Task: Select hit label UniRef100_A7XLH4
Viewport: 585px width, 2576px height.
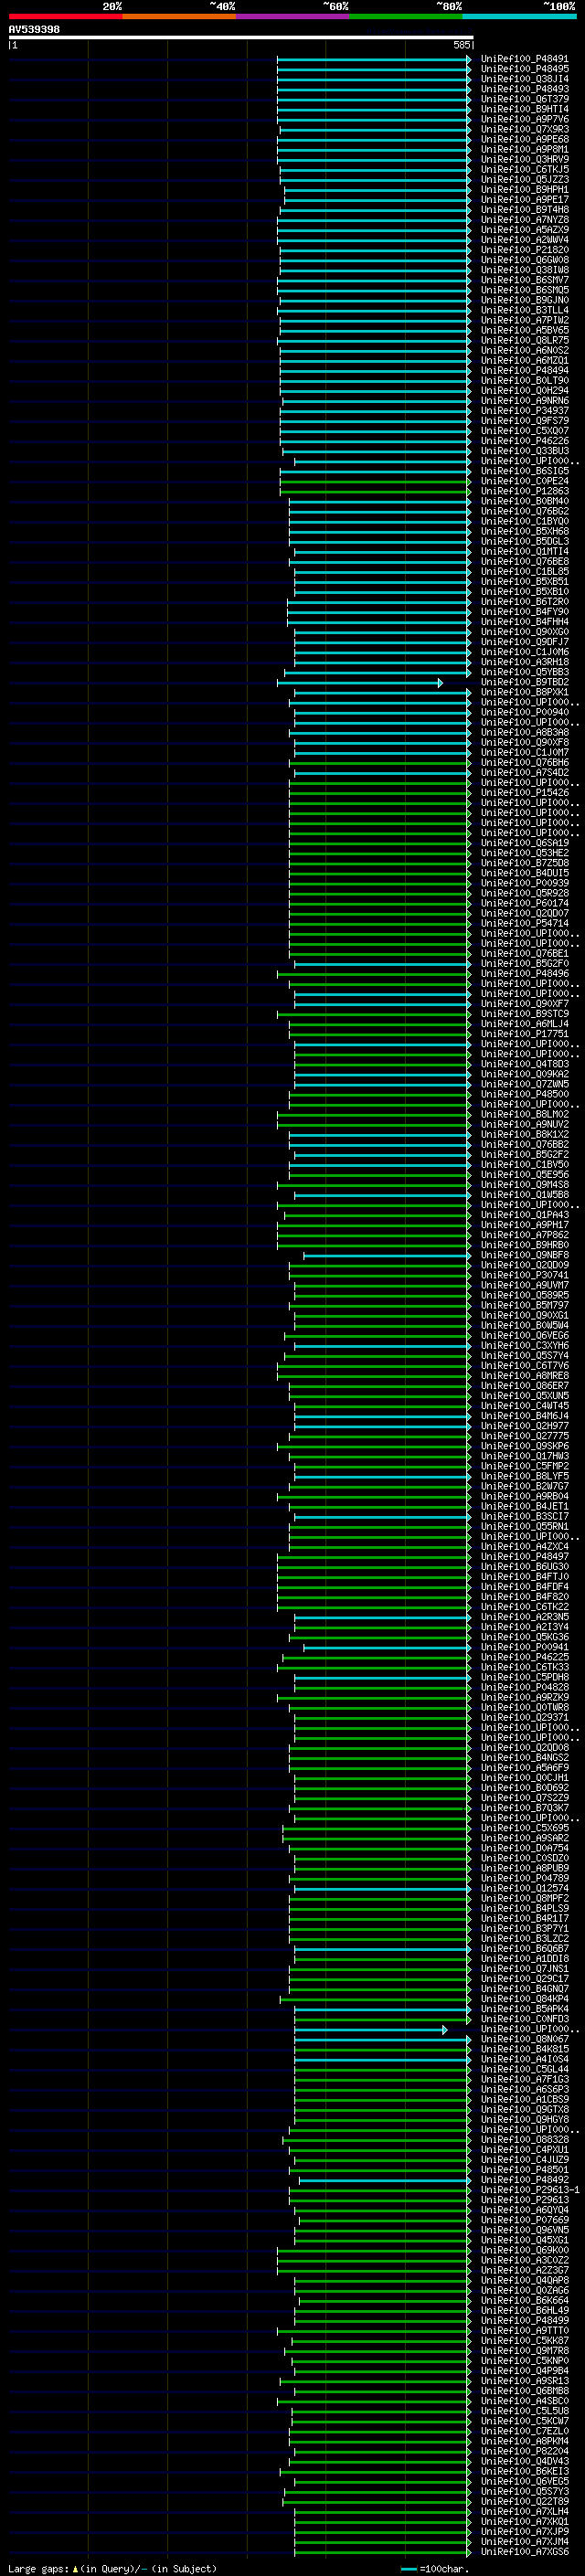Action: coord(525,2511)
